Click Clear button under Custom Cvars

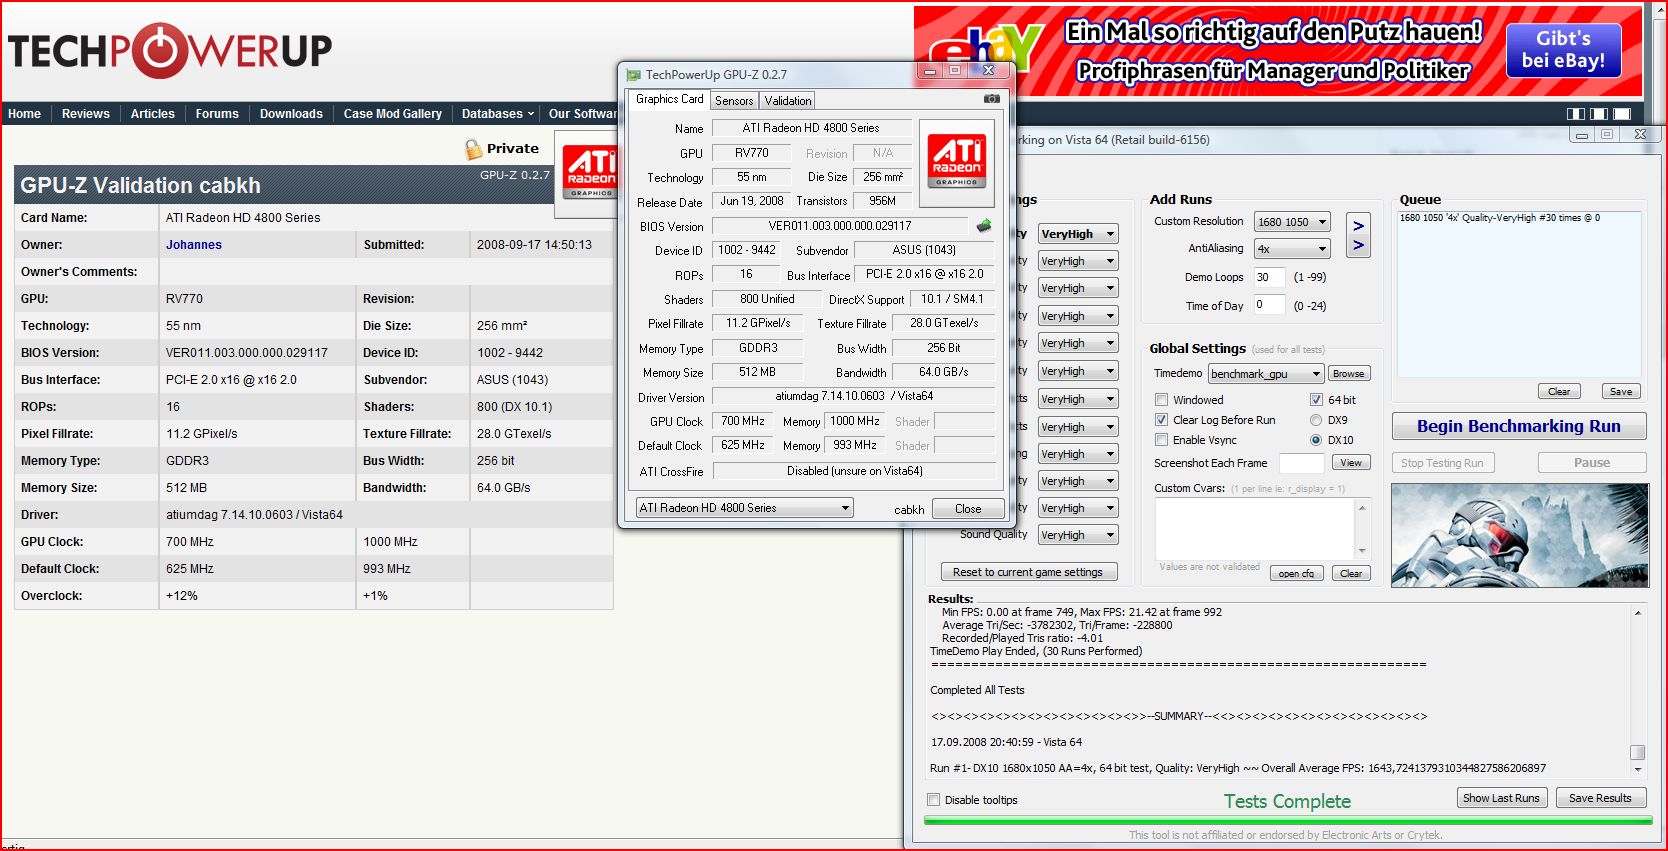click(1351, 574)
